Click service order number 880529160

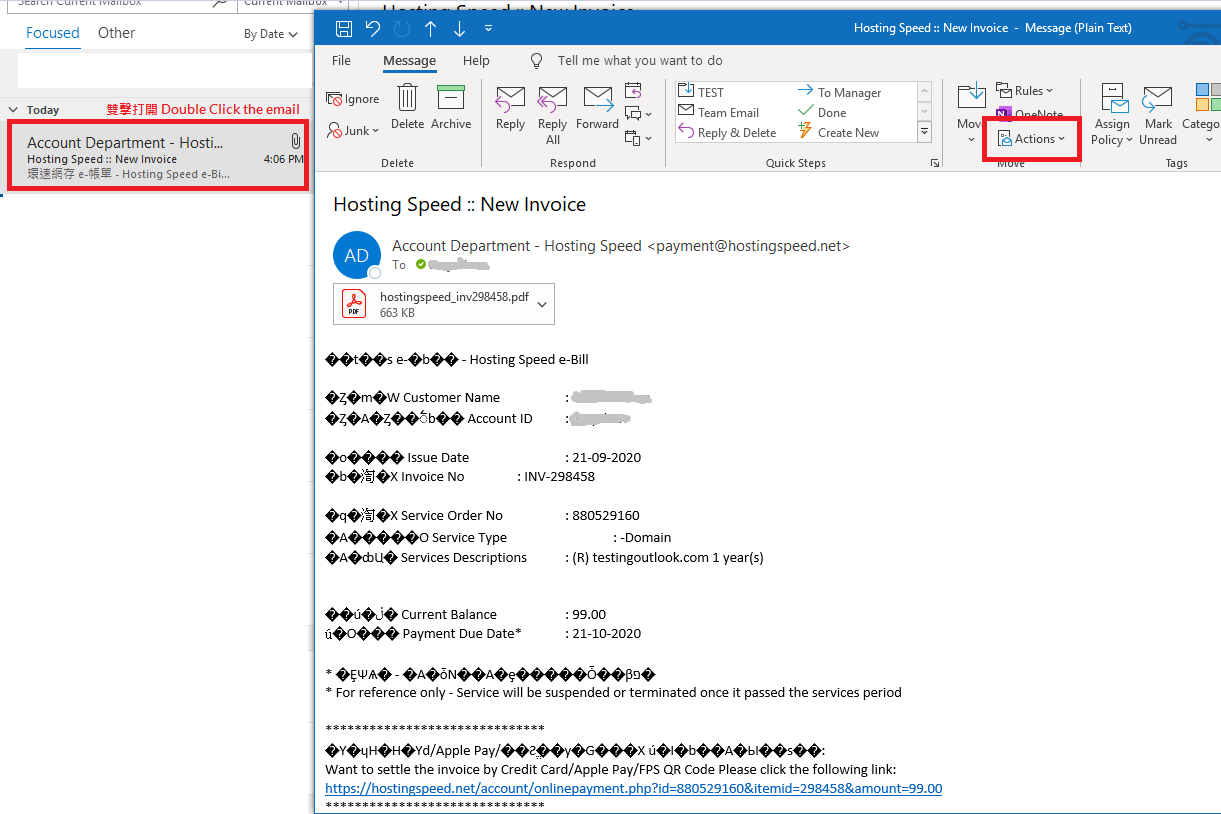click(x=606, y=515)
